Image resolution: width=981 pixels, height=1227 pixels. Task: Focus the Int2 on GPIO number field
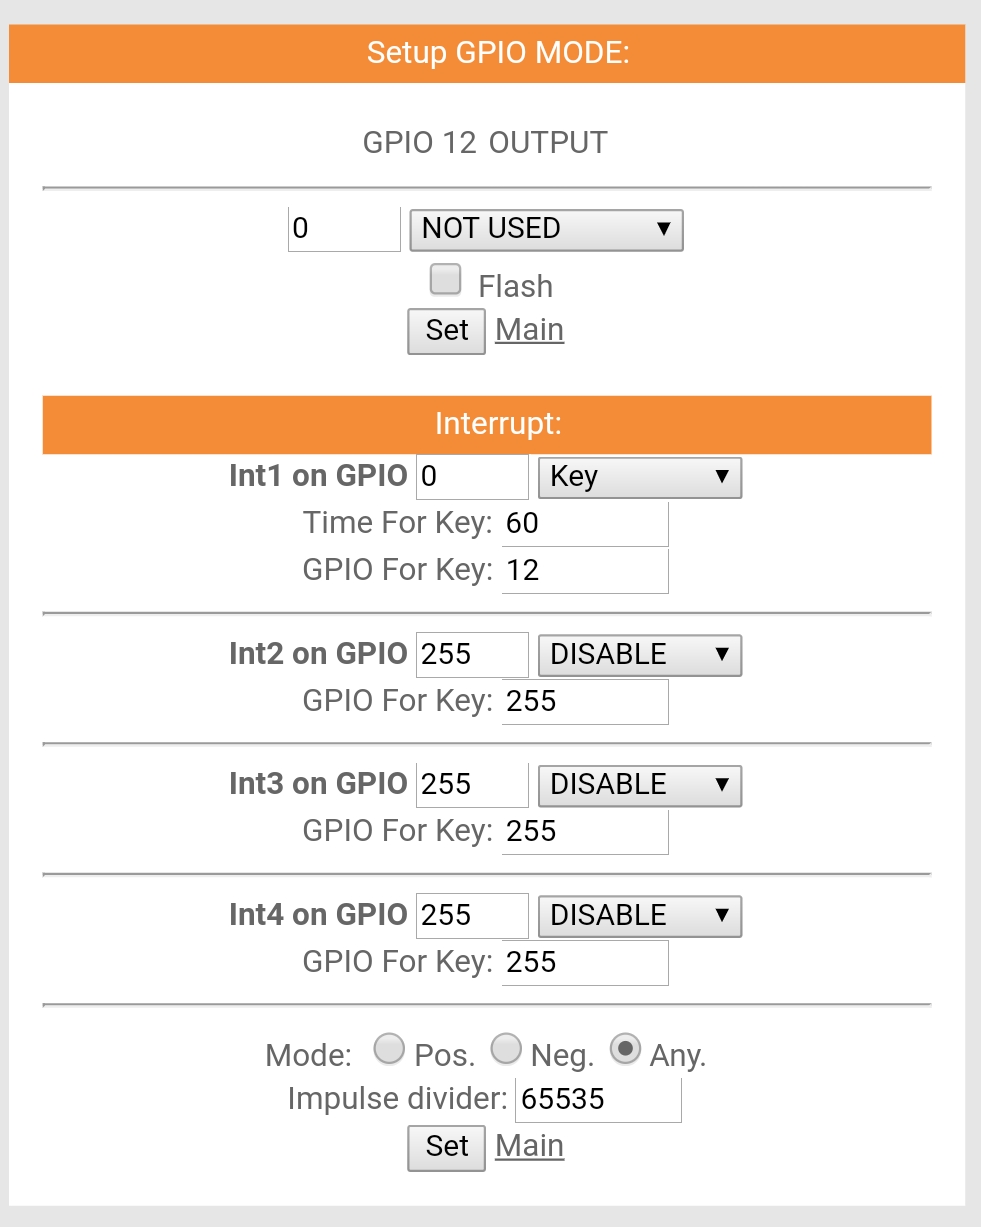point(471,655)
